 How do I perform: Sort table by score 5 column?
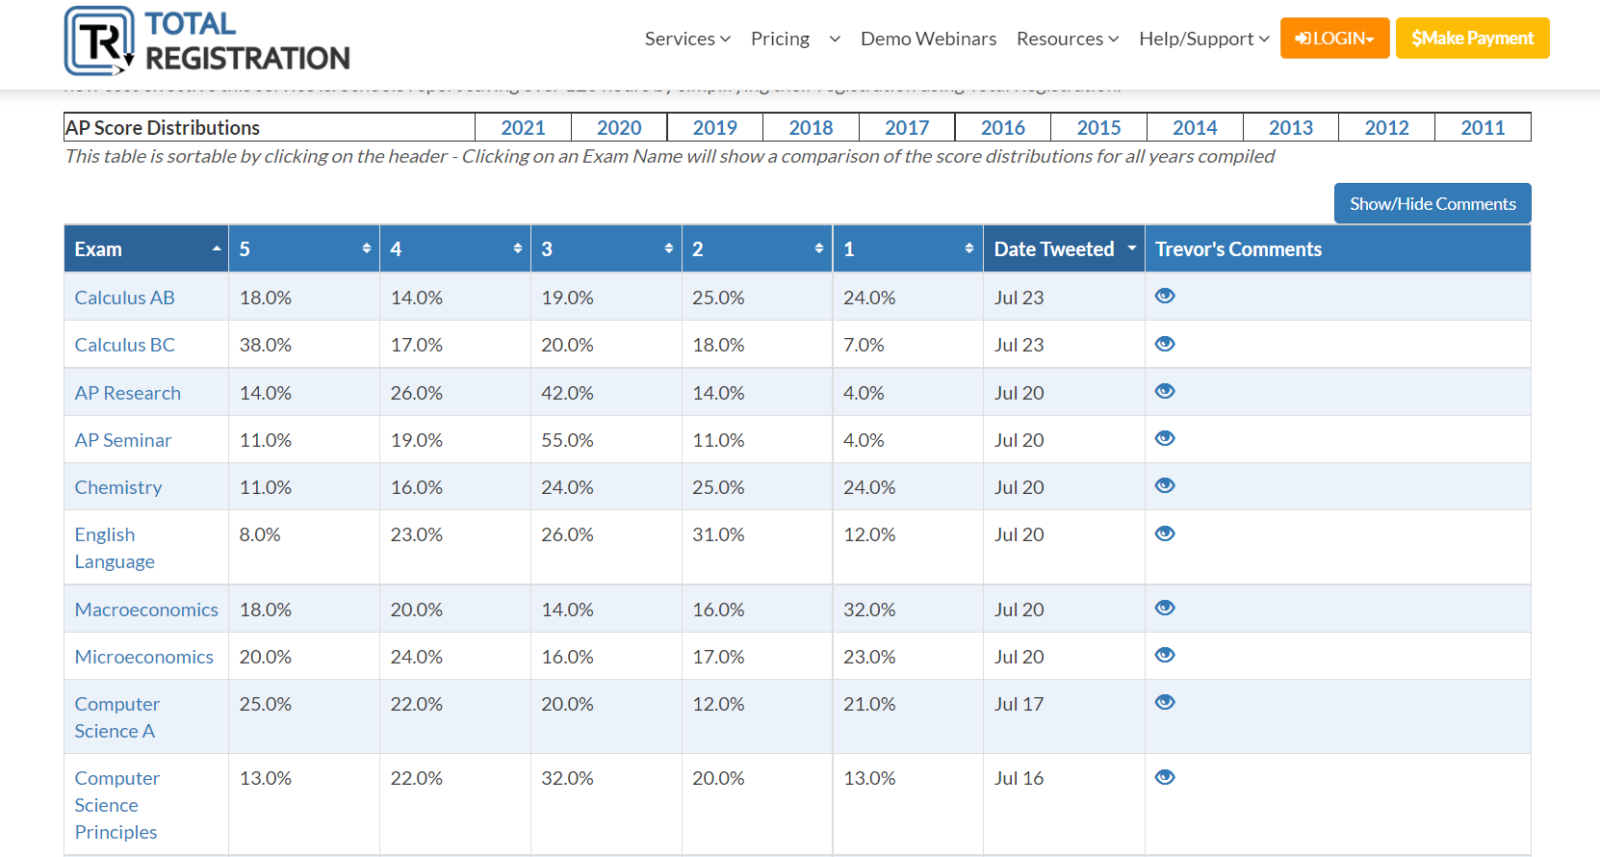point(304,249)
